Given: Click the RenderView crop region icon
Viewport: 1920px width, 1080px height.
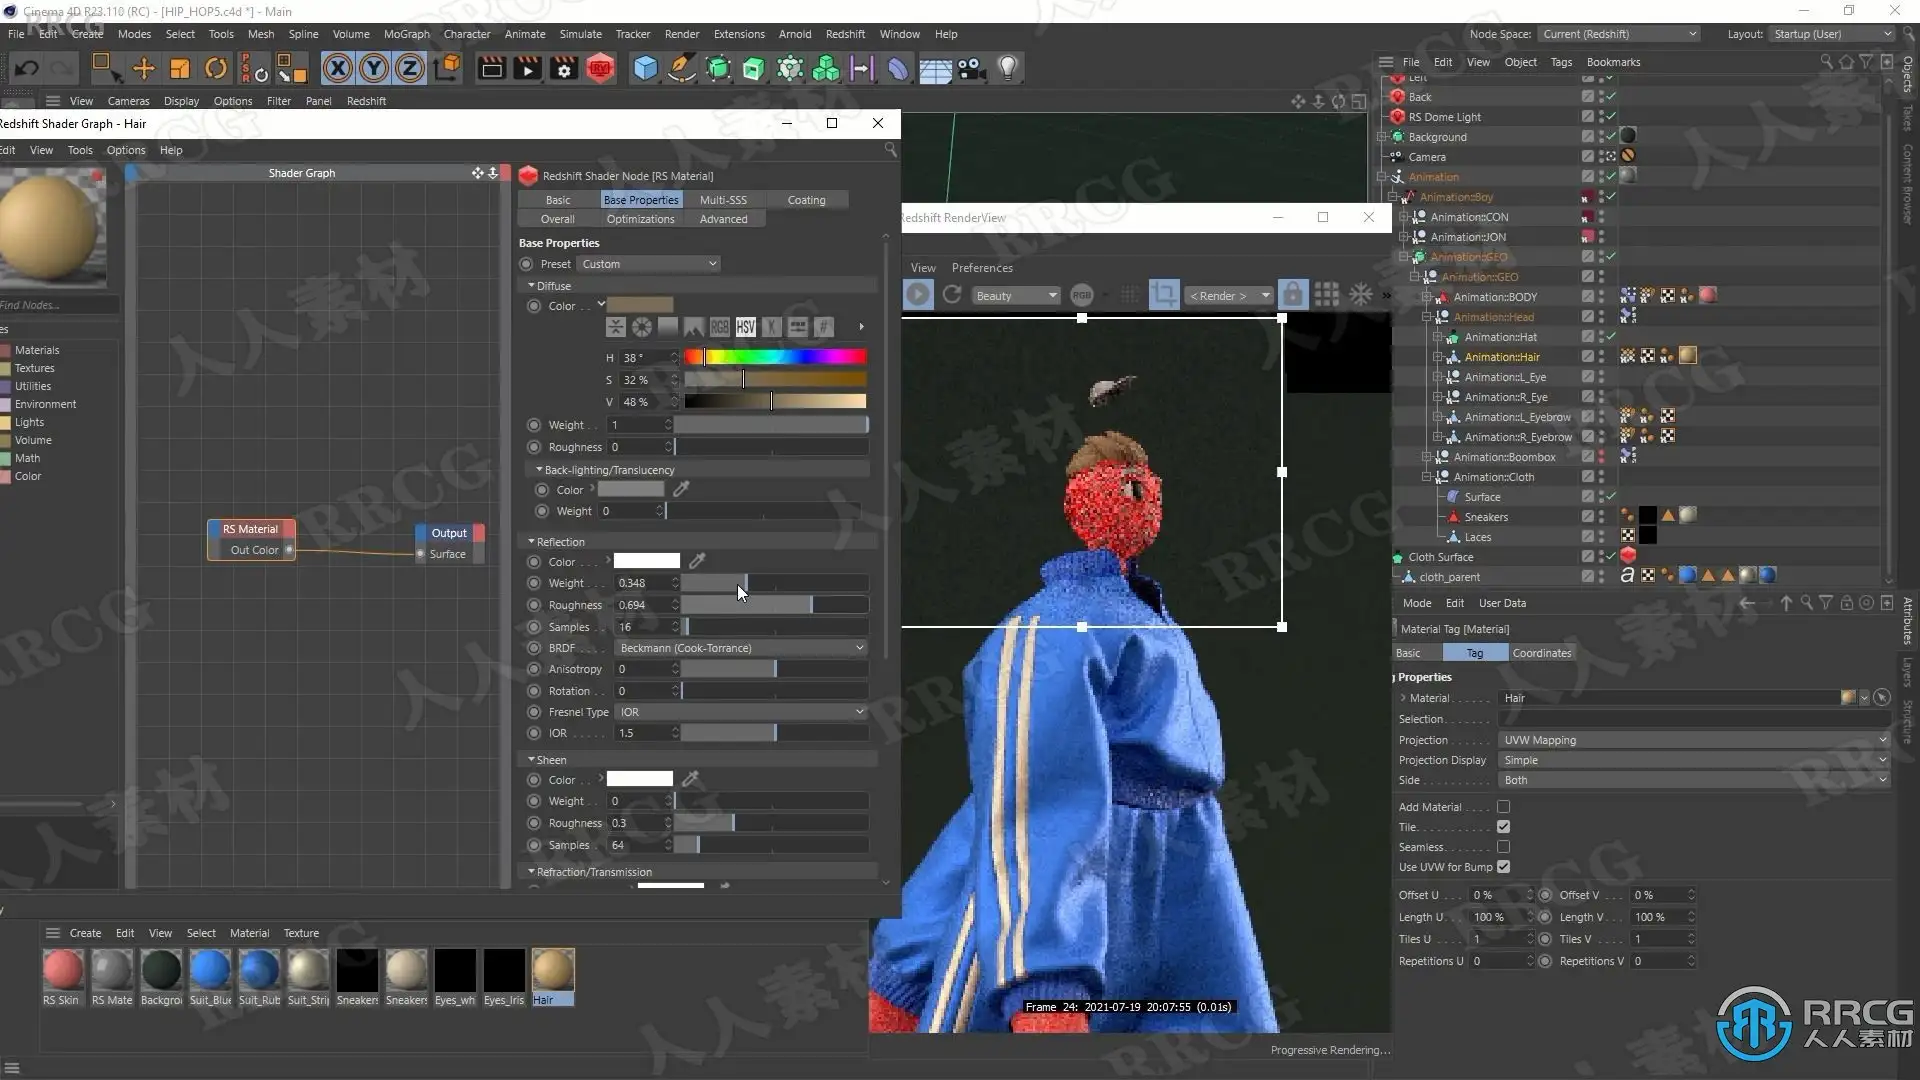Looking at the screenshot, I should click(x=1163, y=295).
